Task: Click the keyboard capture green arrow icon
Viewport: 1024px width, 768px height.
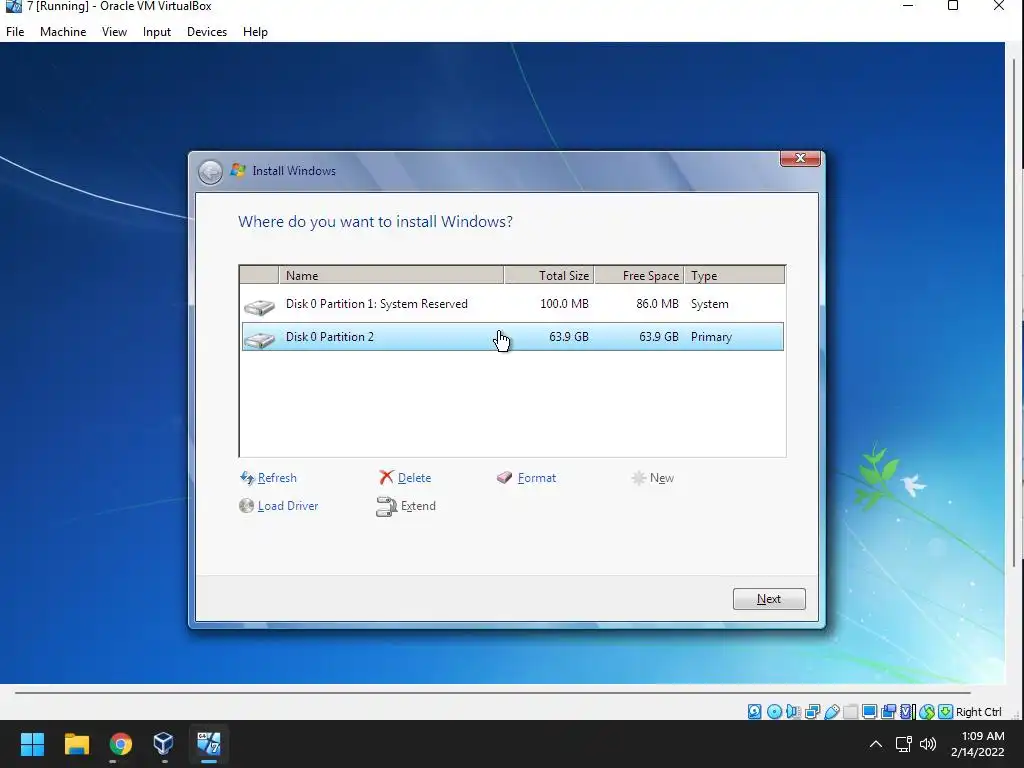Action: point(945,712)
